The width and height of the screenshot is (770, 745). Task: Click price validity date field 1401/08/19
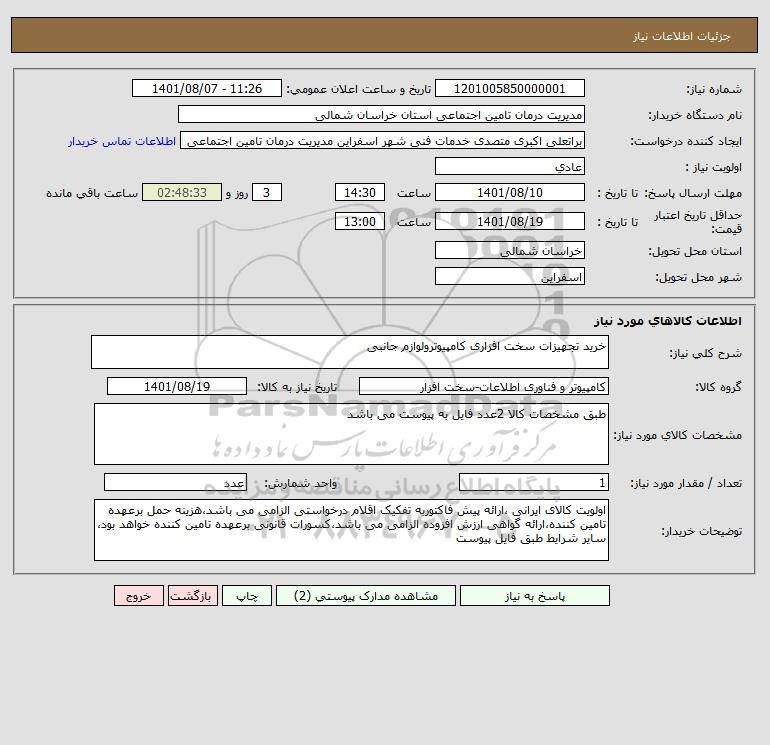pos(510,221)
